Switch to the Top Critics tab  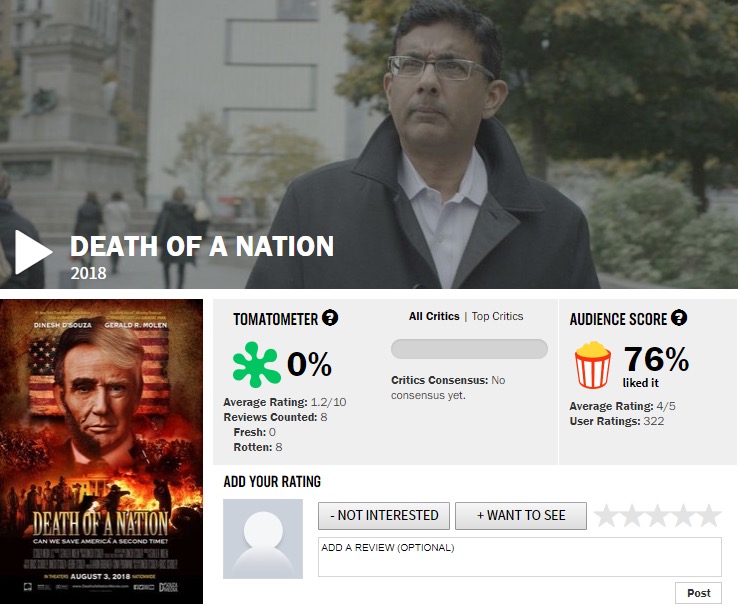tap(497, 316)
